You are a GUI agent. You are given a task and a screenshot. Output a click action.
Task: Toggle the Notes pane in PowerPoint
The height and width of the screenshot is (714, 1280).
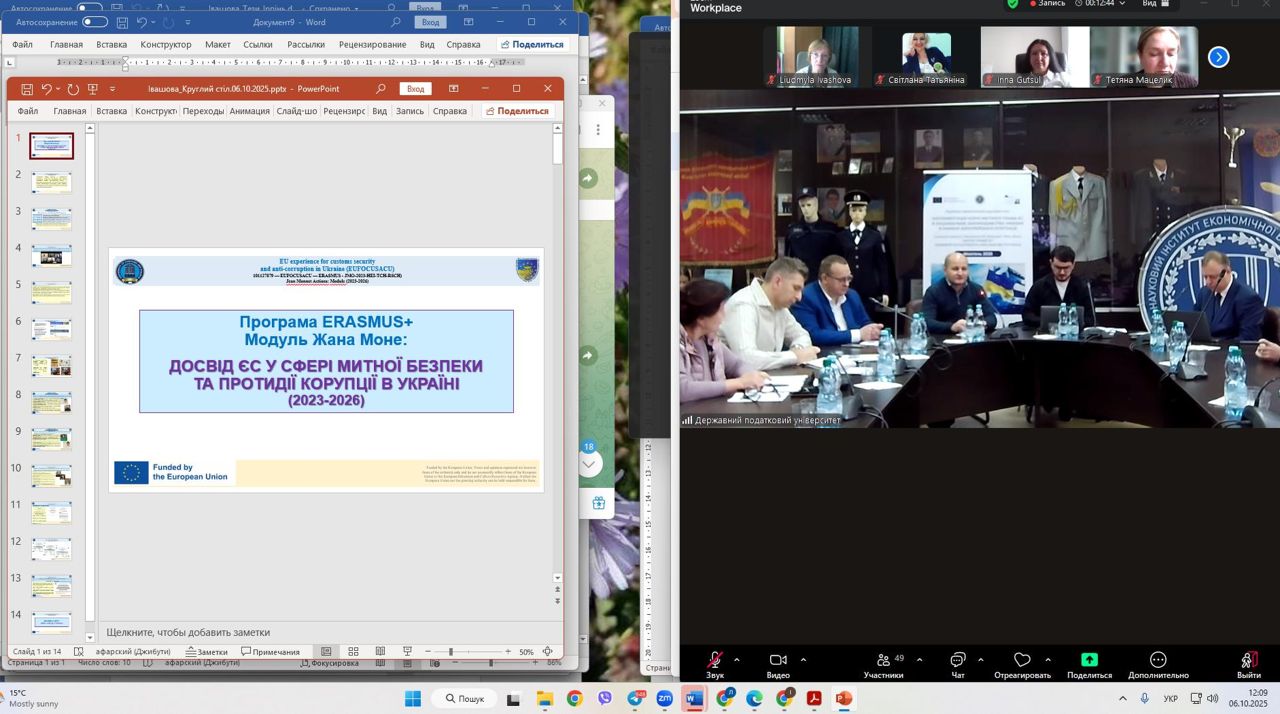pyautogui.click(x=206, y=652)
